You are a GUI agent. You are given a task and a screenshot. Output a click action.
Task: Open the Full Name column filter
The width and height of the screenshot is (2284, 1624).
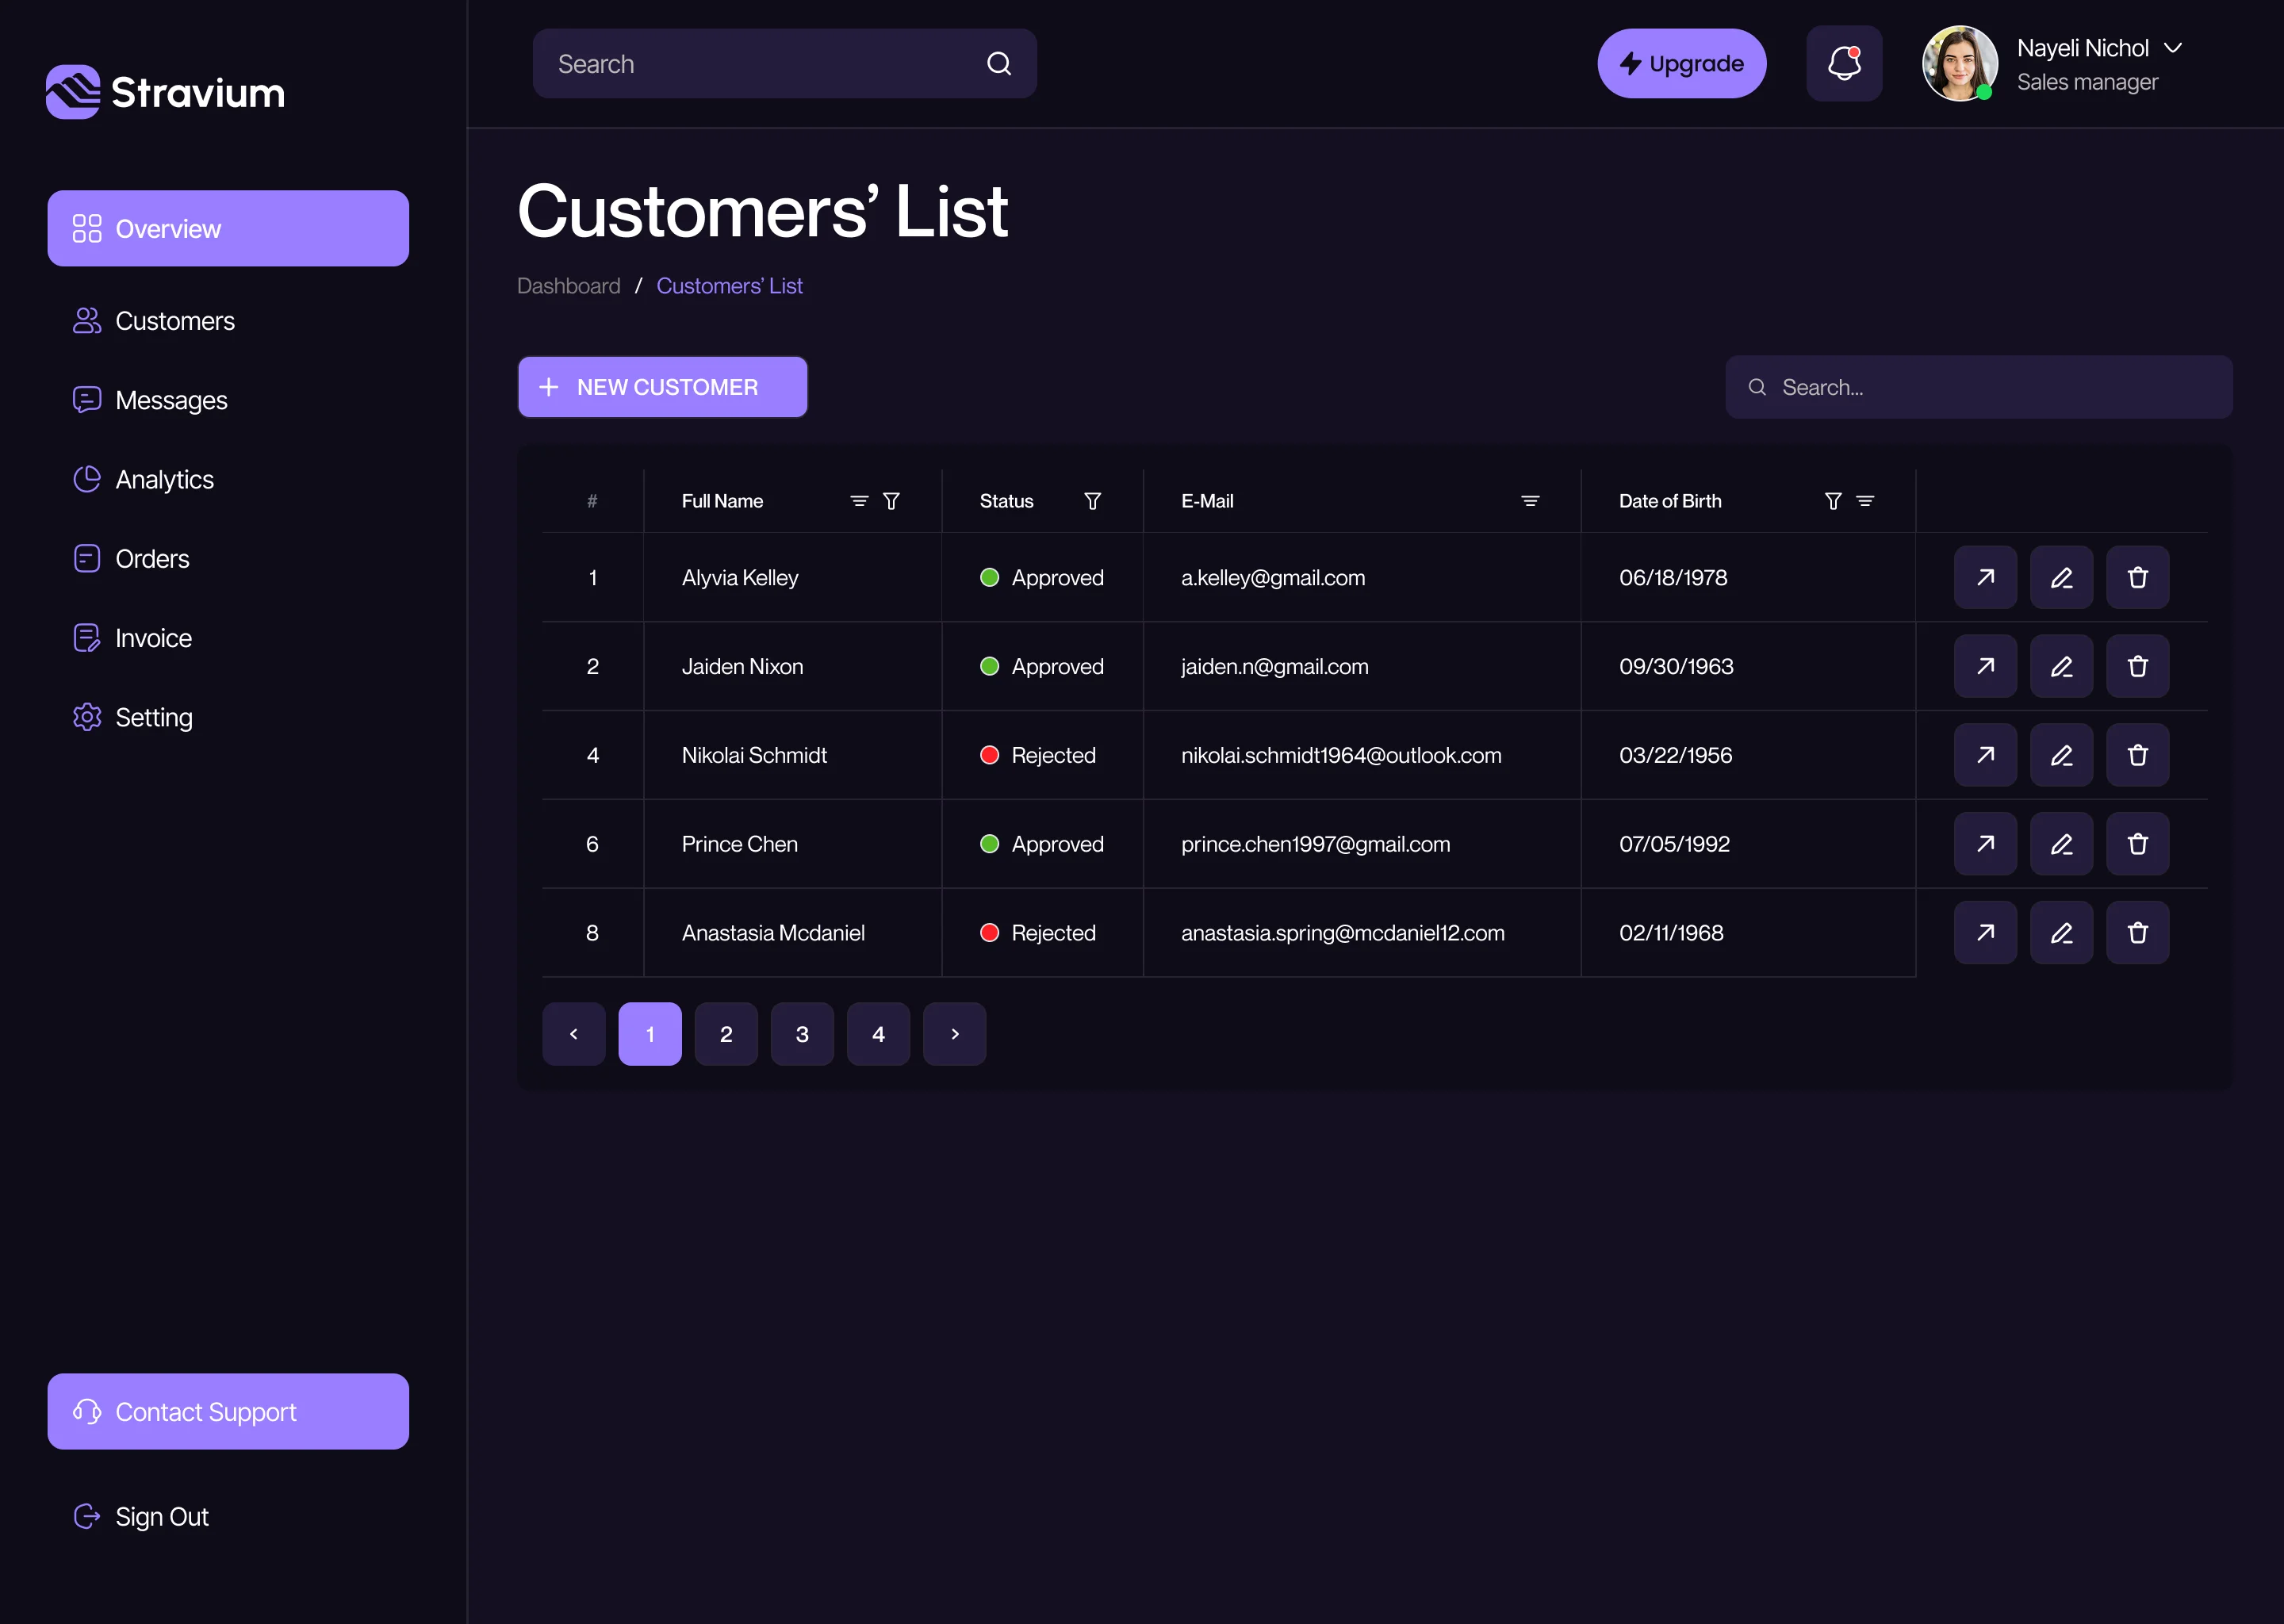[891, 501]
